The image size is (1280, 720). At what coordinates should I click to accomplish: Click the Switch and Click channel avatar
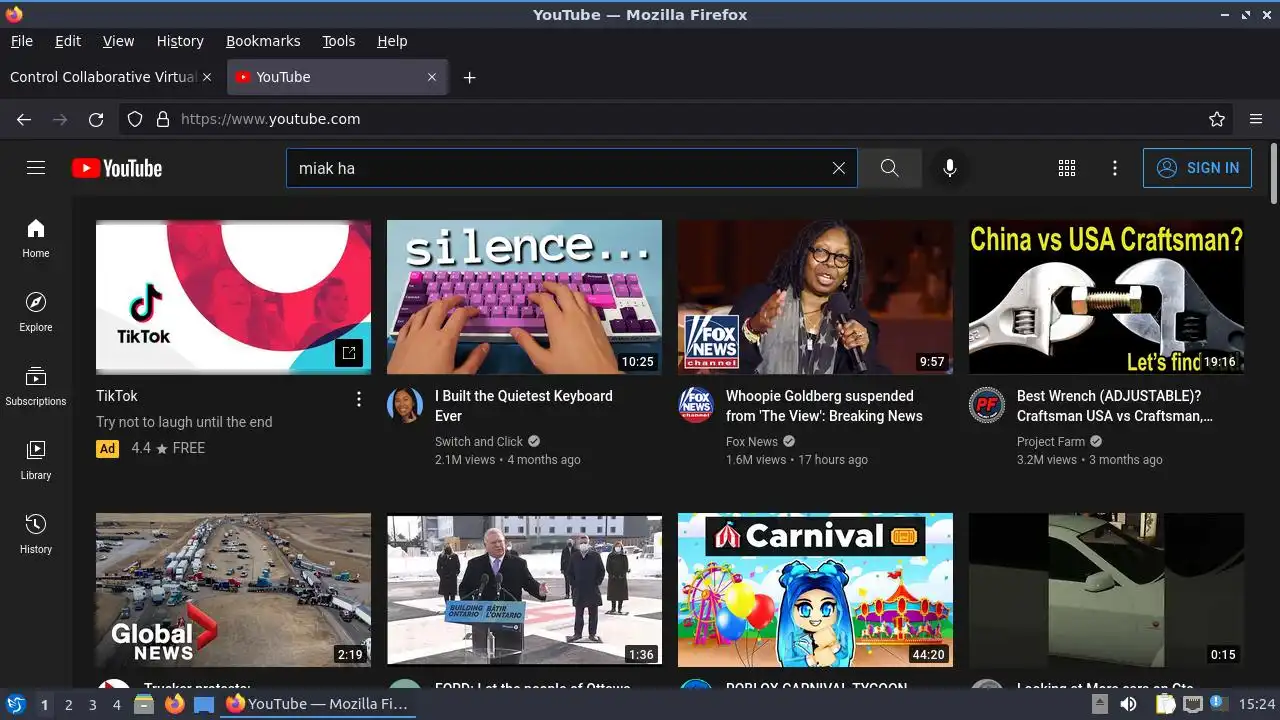(x=405, y=405)
